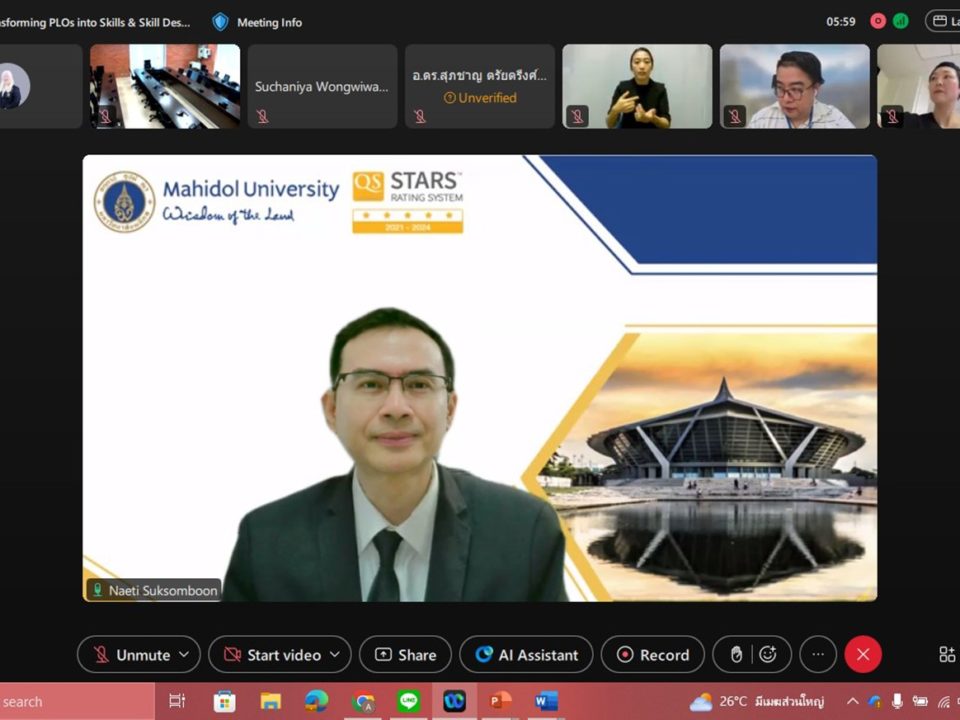Click the red leave meeting button
960x720 pixels.
(x=863, y=655)
